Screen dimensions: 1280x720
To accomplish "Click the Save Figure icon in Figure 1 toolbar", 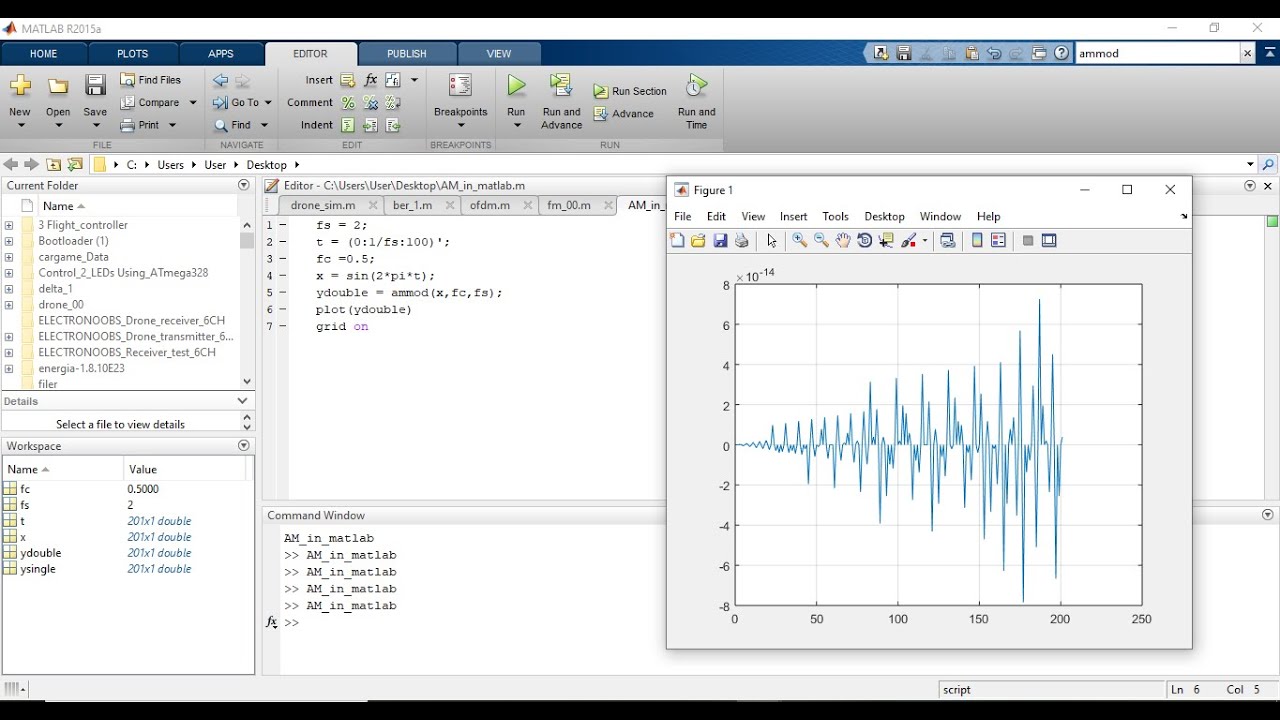I will pos(720,240).
